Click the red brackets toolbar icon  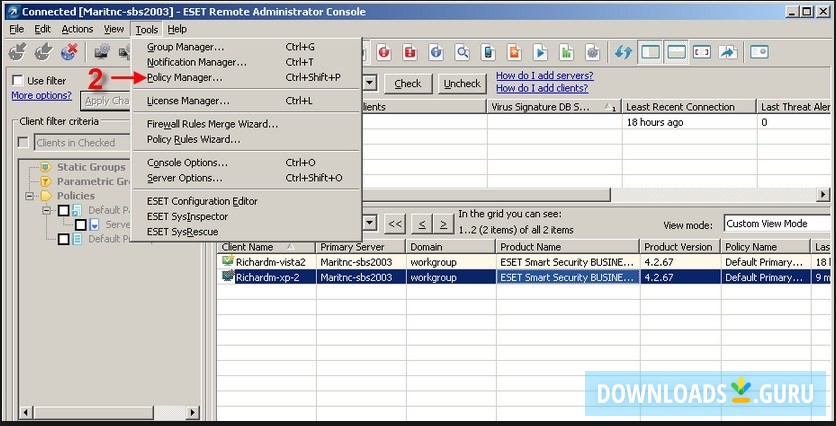702,52
